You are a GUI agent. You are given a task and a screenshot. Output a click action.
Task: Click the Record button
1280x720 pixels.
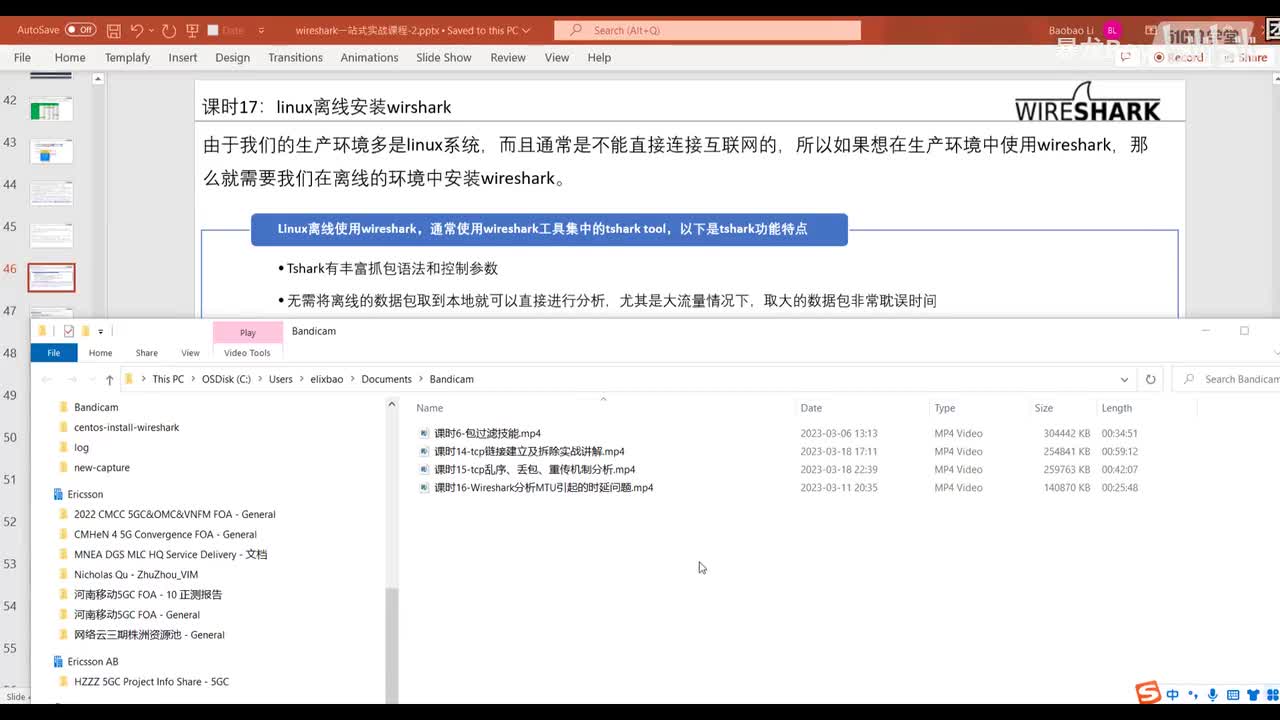coord(1178,57)
